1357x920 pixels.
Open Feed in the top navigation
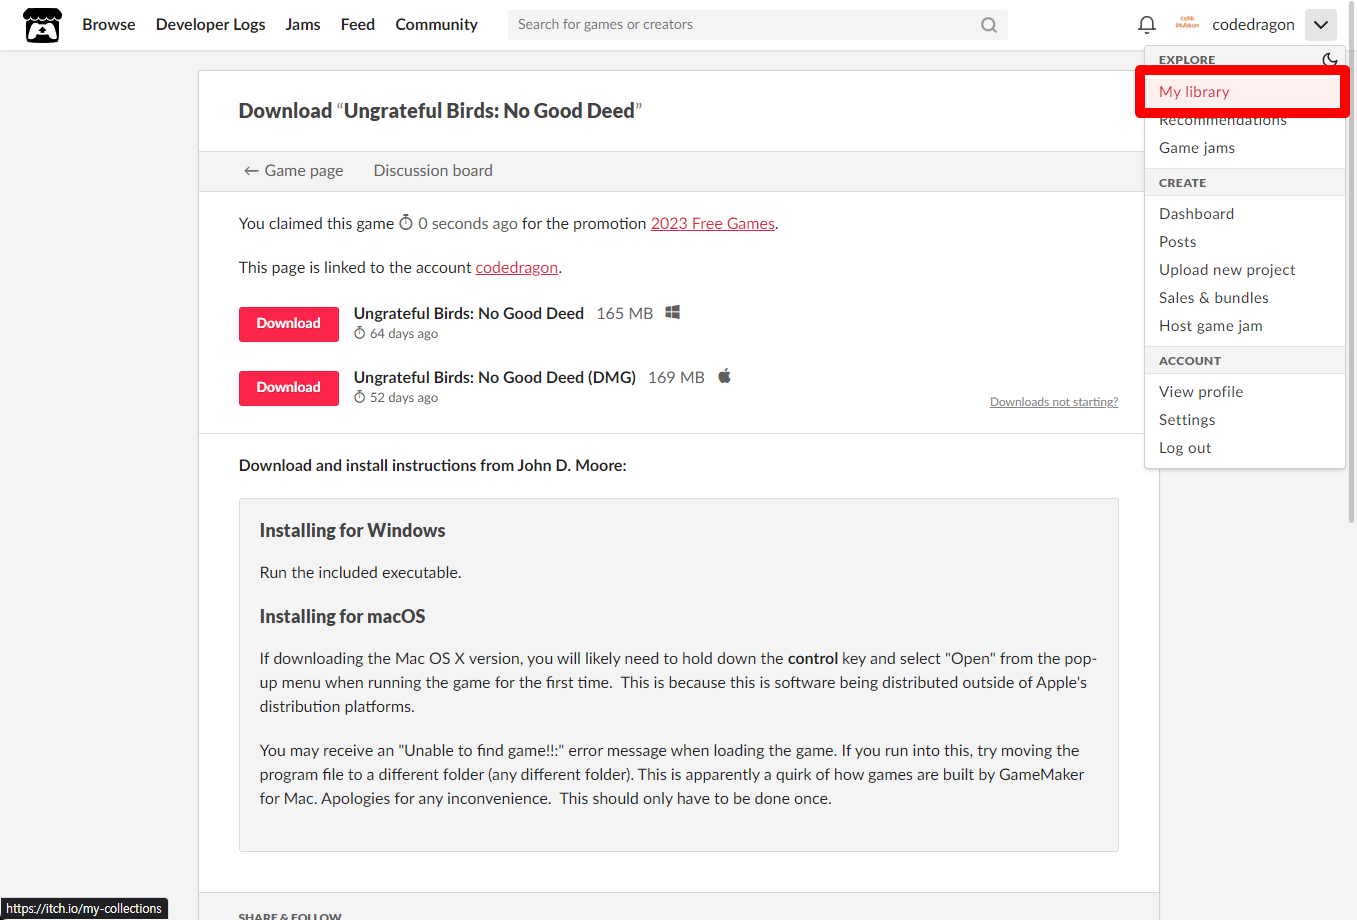tap(358, 25)
